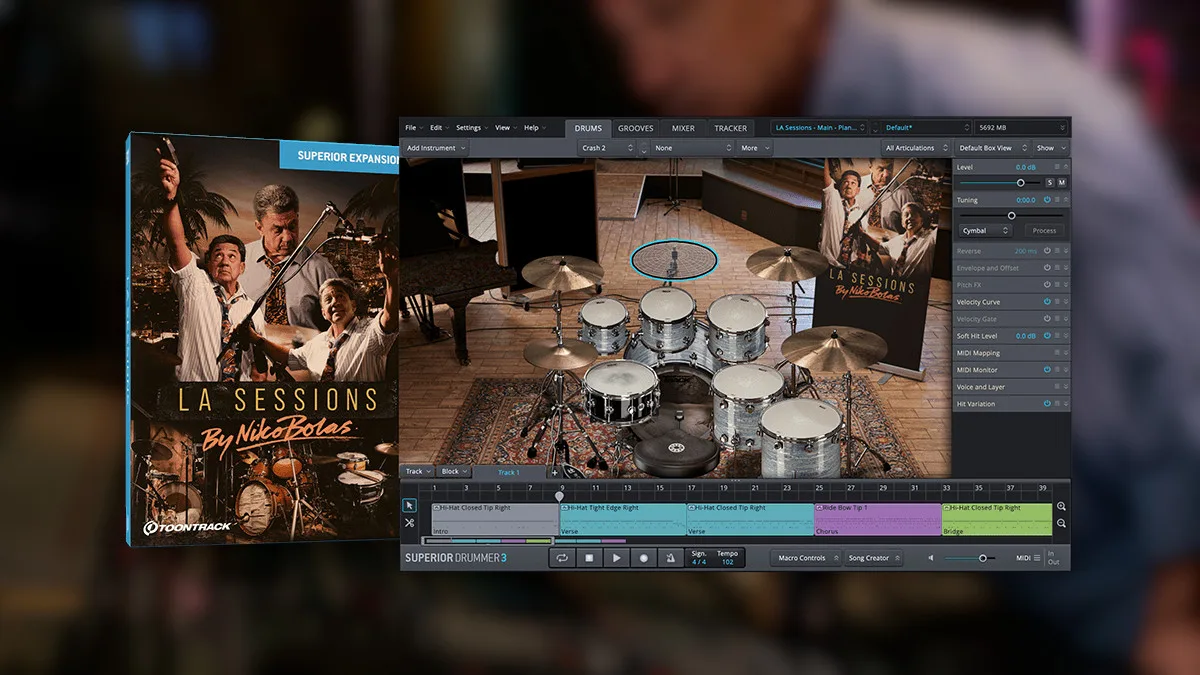Open the More dropdown
The width and height of the screenshot is (1200, 675).
755,148
